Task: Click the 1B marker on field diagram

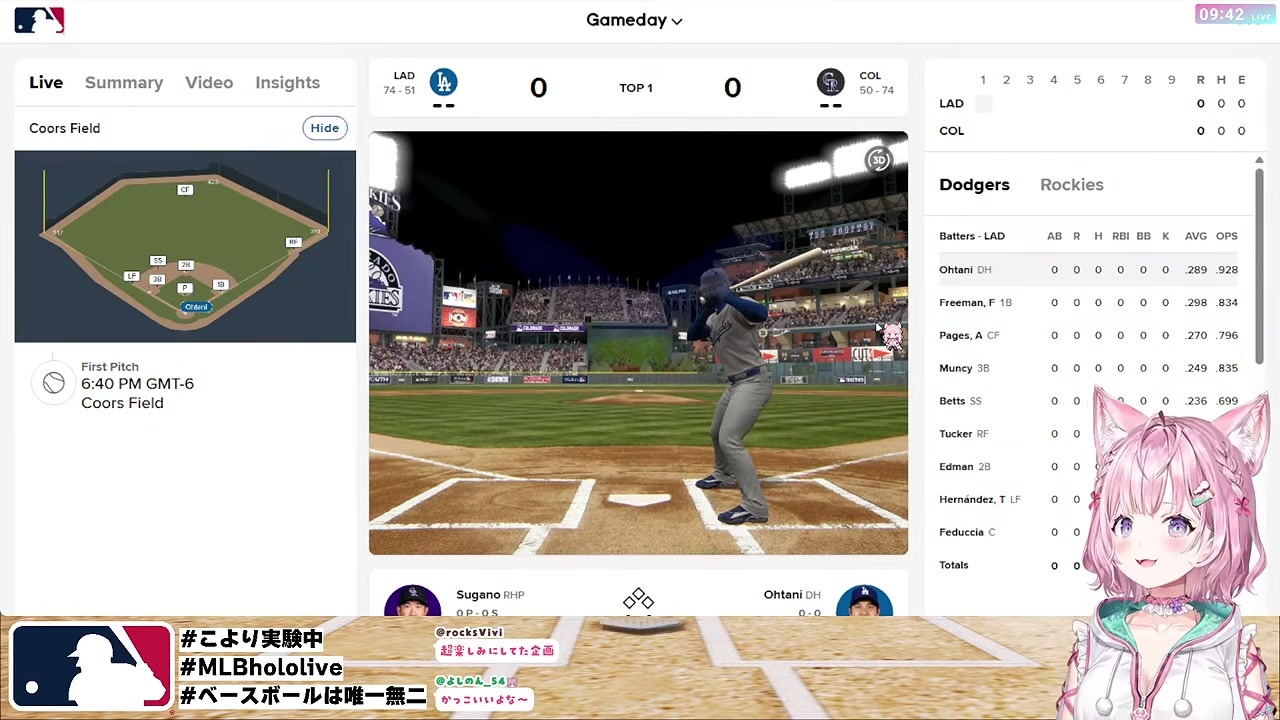Action: point(220,285)
